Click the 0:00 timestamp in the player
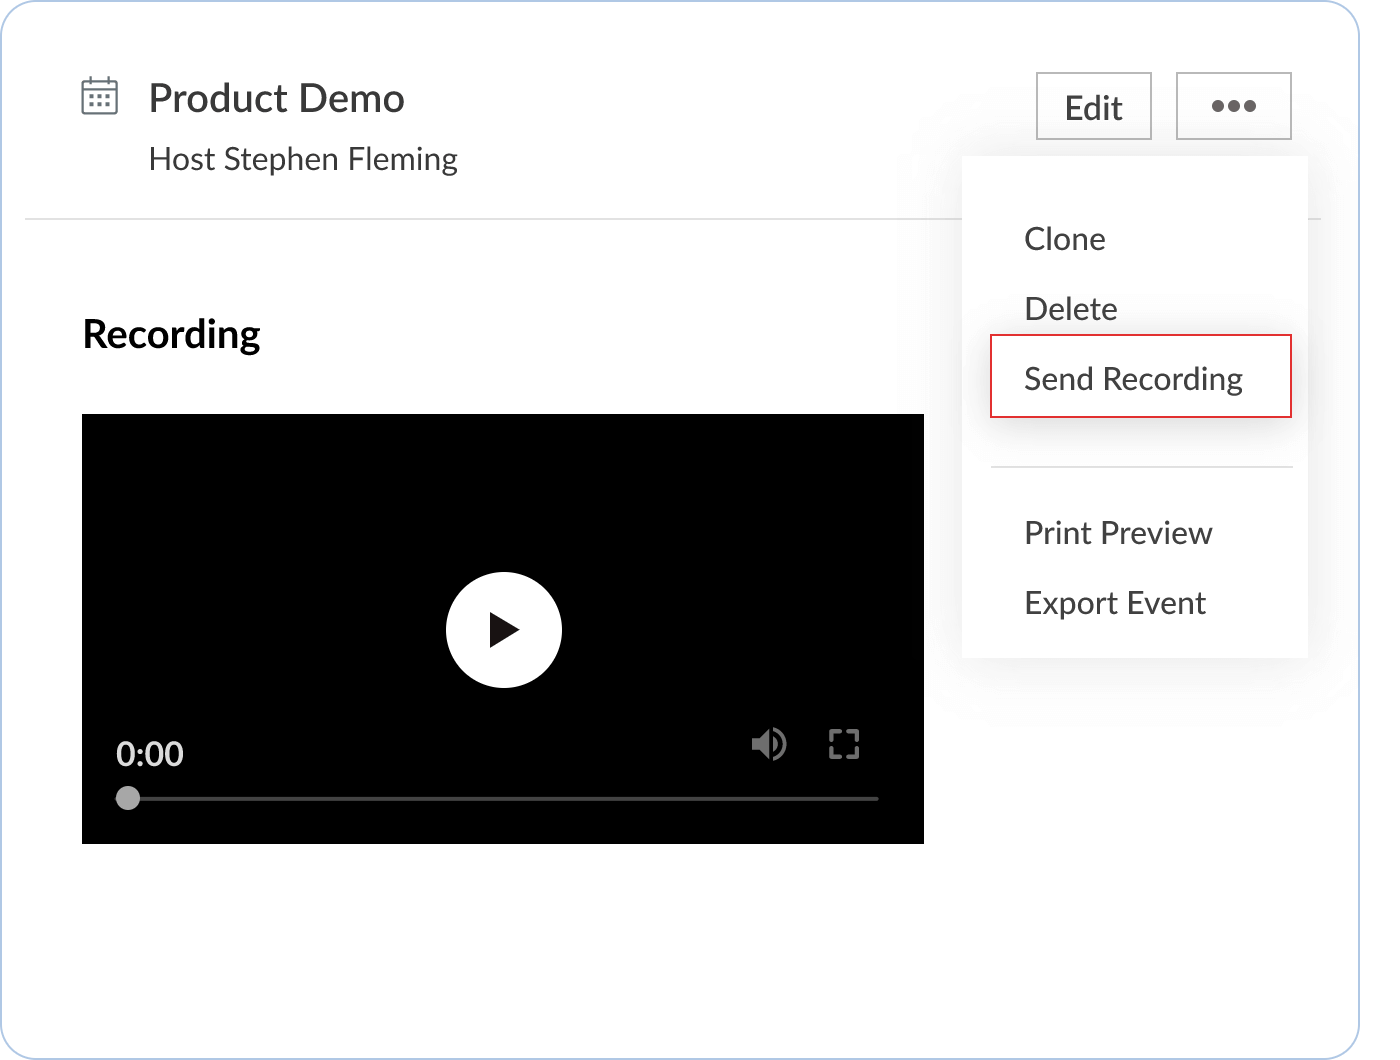Viewport: 1400px width, 1060px height. (150, 753)
